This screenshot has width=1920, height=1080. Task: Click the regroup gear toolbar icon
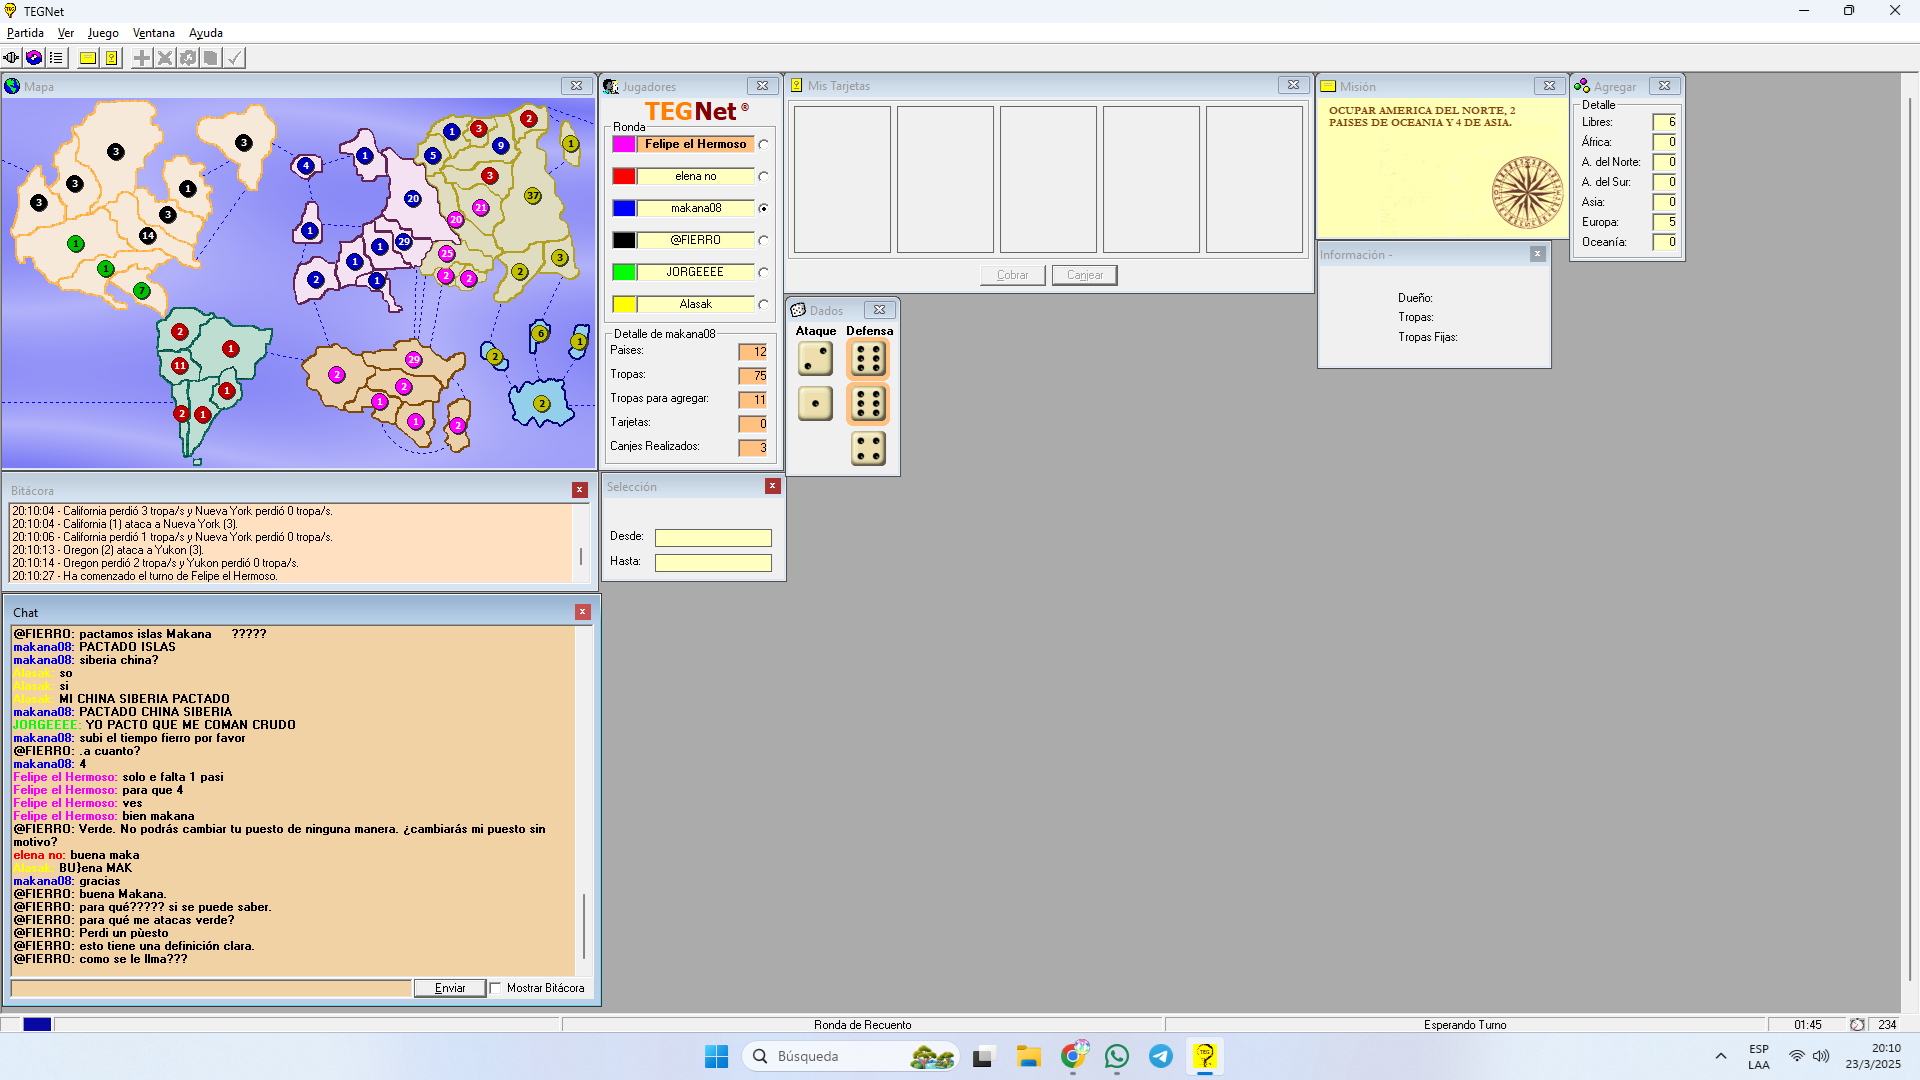pos(188,58)
